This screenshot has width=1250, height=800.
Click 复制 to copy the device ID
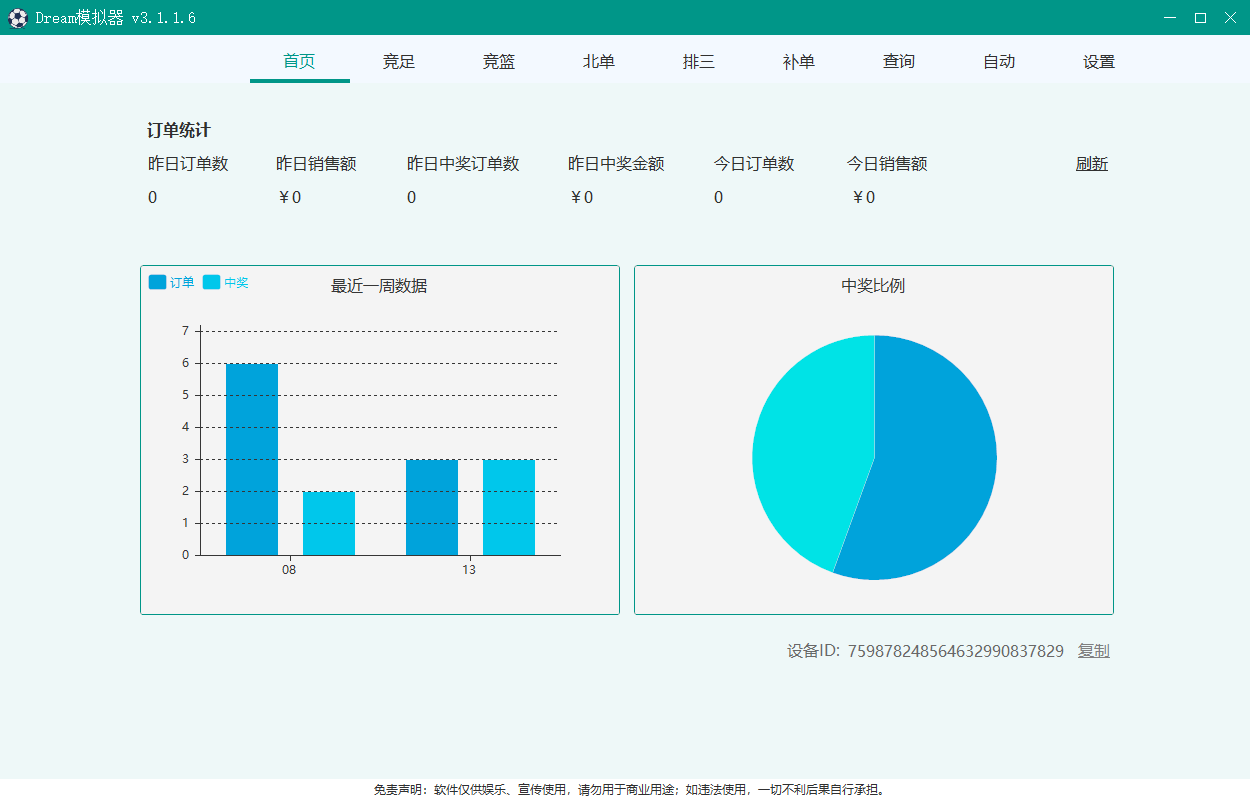click(1093, 651)
